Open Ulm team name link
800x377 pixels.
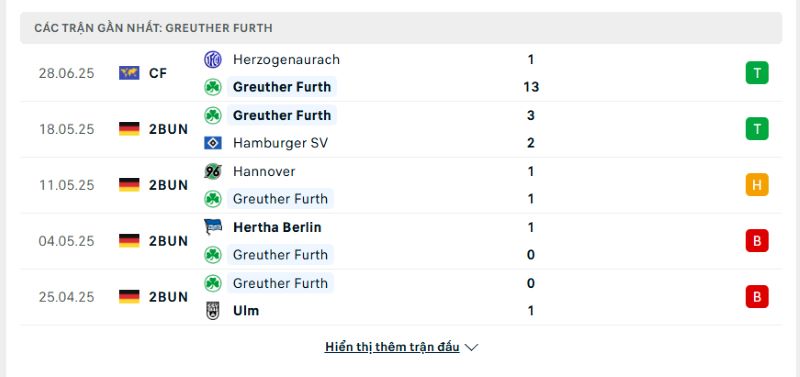click(x=246, y=311)
